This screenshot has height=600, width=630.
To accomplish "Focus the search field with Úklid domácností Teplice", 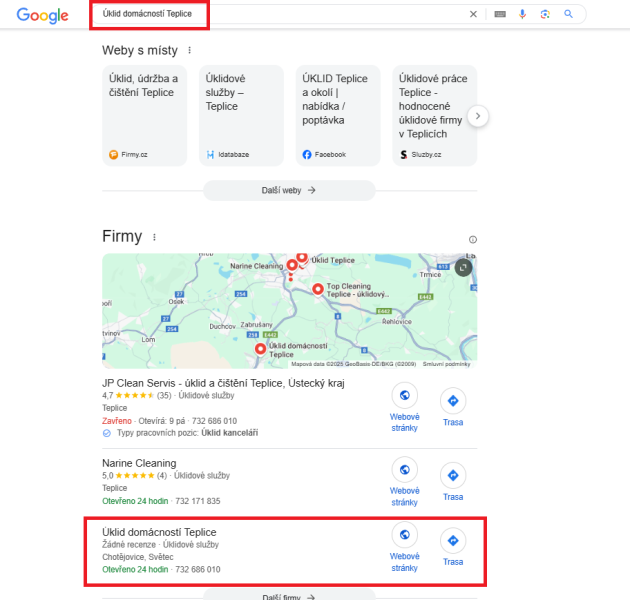I will pyautogui.click(x=277, y=14).
